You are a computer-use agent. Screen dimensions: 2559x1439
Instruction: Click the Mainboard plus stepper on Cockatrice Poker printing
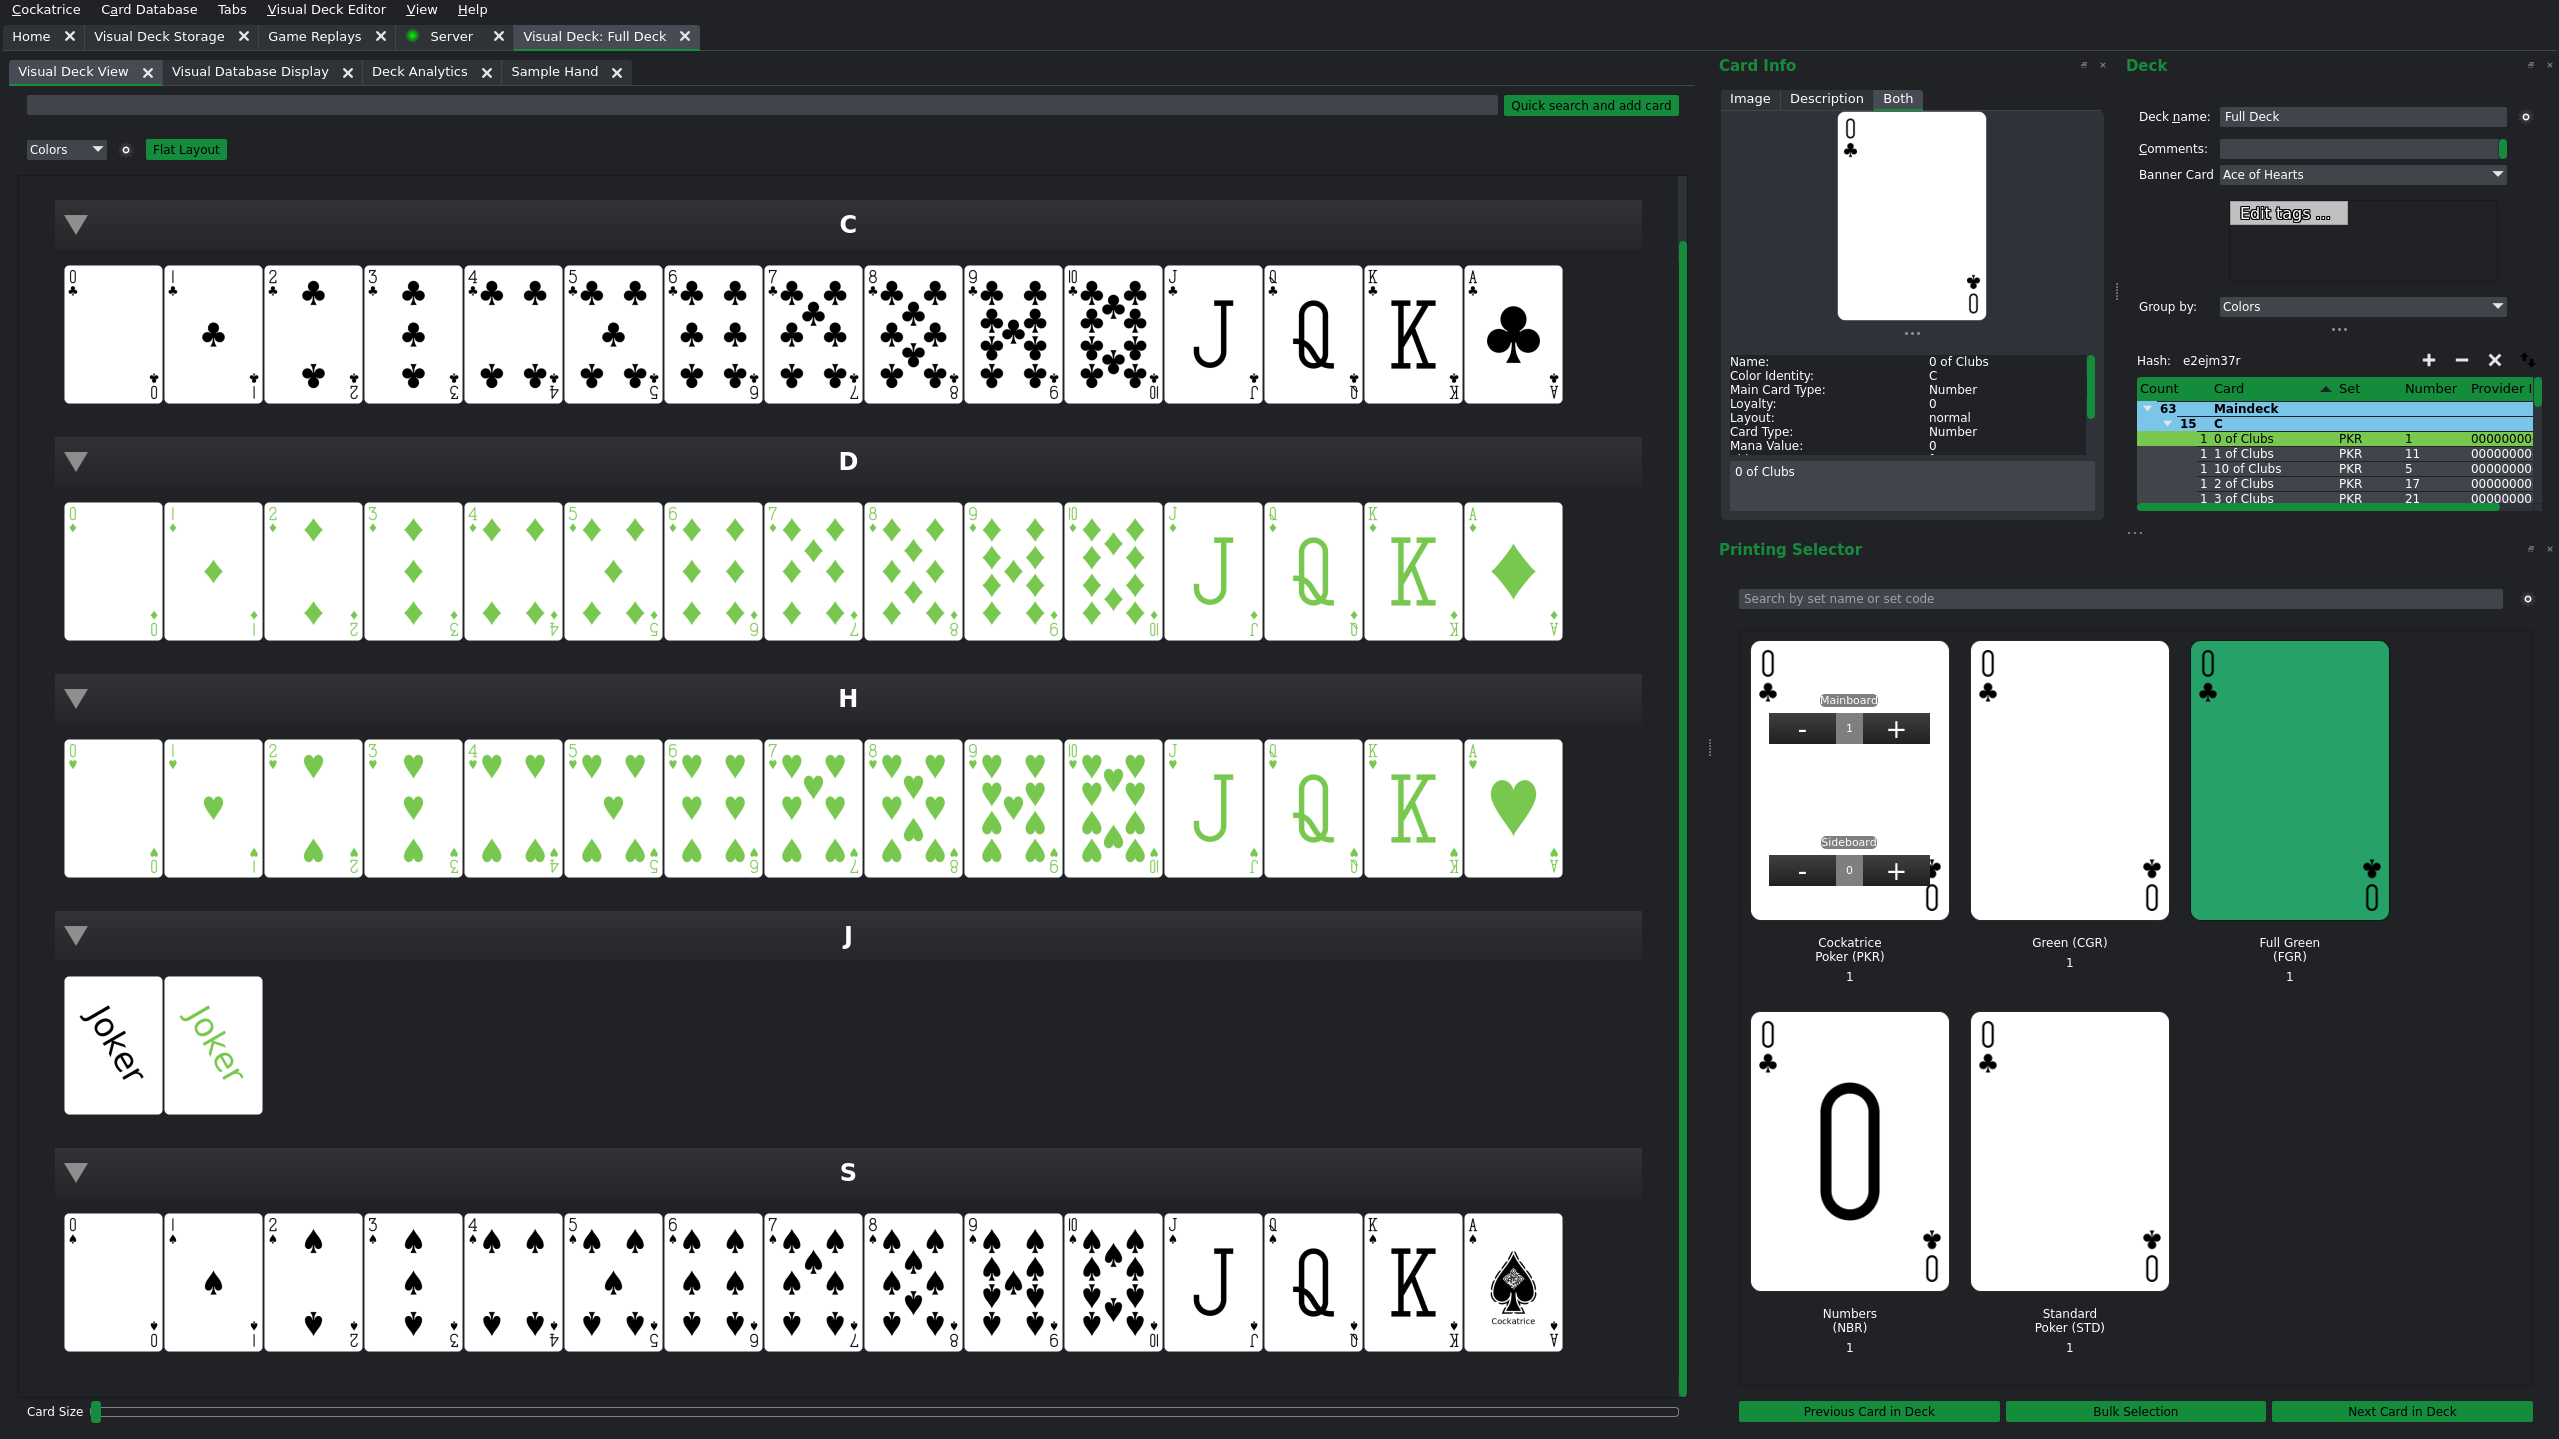[x=1895, y=729]
